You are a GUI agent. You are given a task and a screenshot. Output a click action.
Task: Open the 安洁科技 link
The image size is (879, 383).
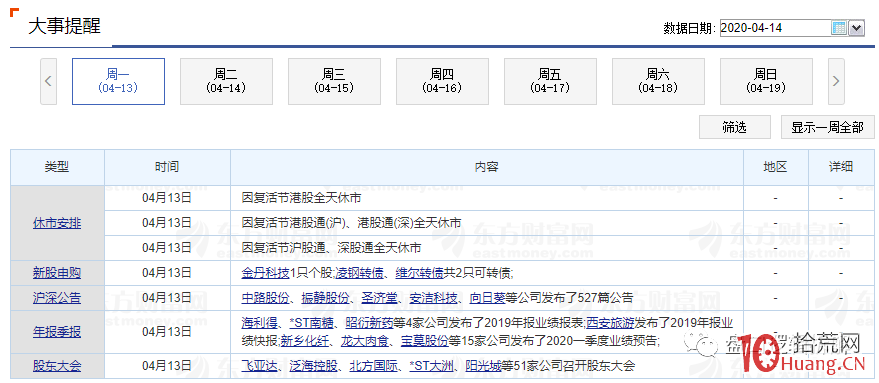pos(432,298)
